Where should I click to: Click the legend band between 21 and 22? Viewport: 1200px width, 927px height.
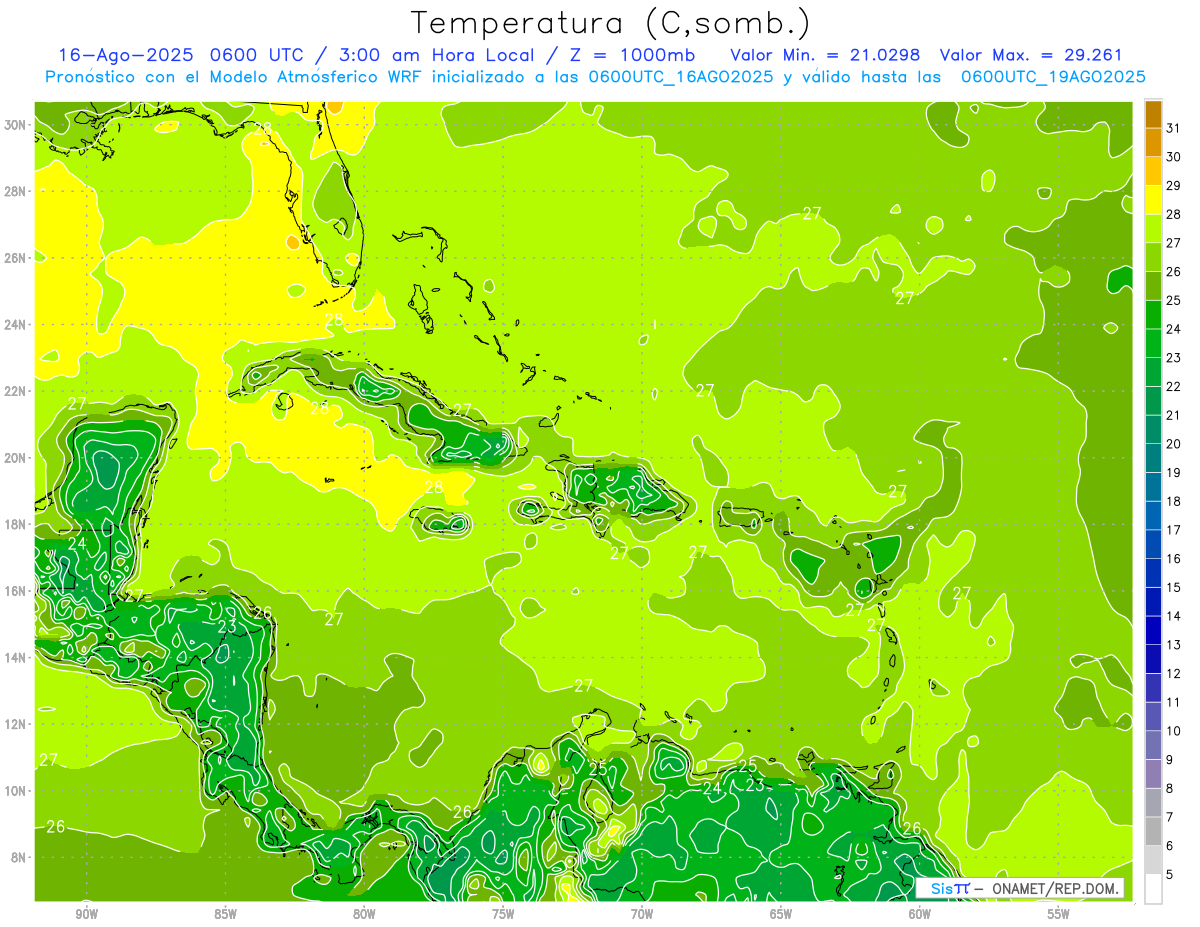pyautogui.click(x=1153, y=401)
